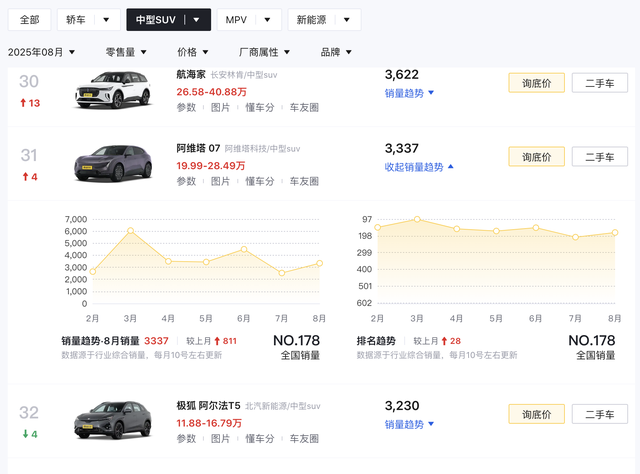
Task: Open the 2025年08月 date filter
Action: 41,52
